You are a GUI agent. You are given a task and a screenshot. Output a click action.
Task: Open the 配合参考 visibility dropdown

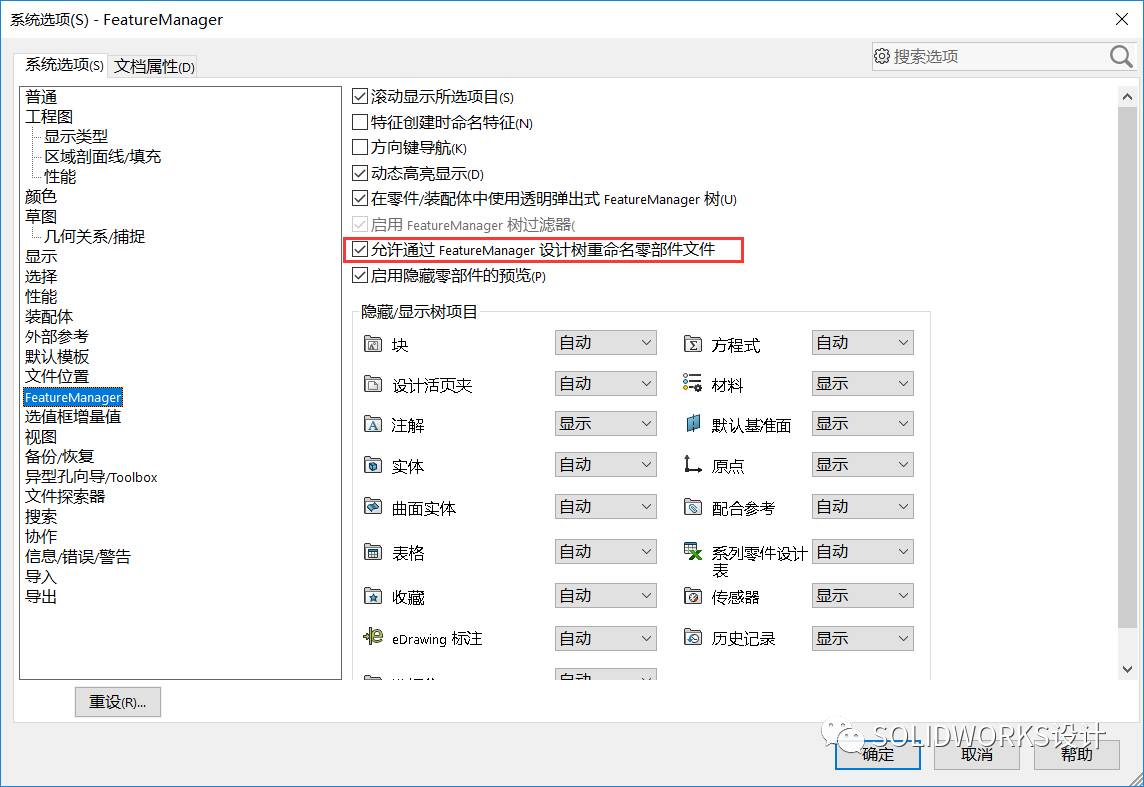point(862,507)
